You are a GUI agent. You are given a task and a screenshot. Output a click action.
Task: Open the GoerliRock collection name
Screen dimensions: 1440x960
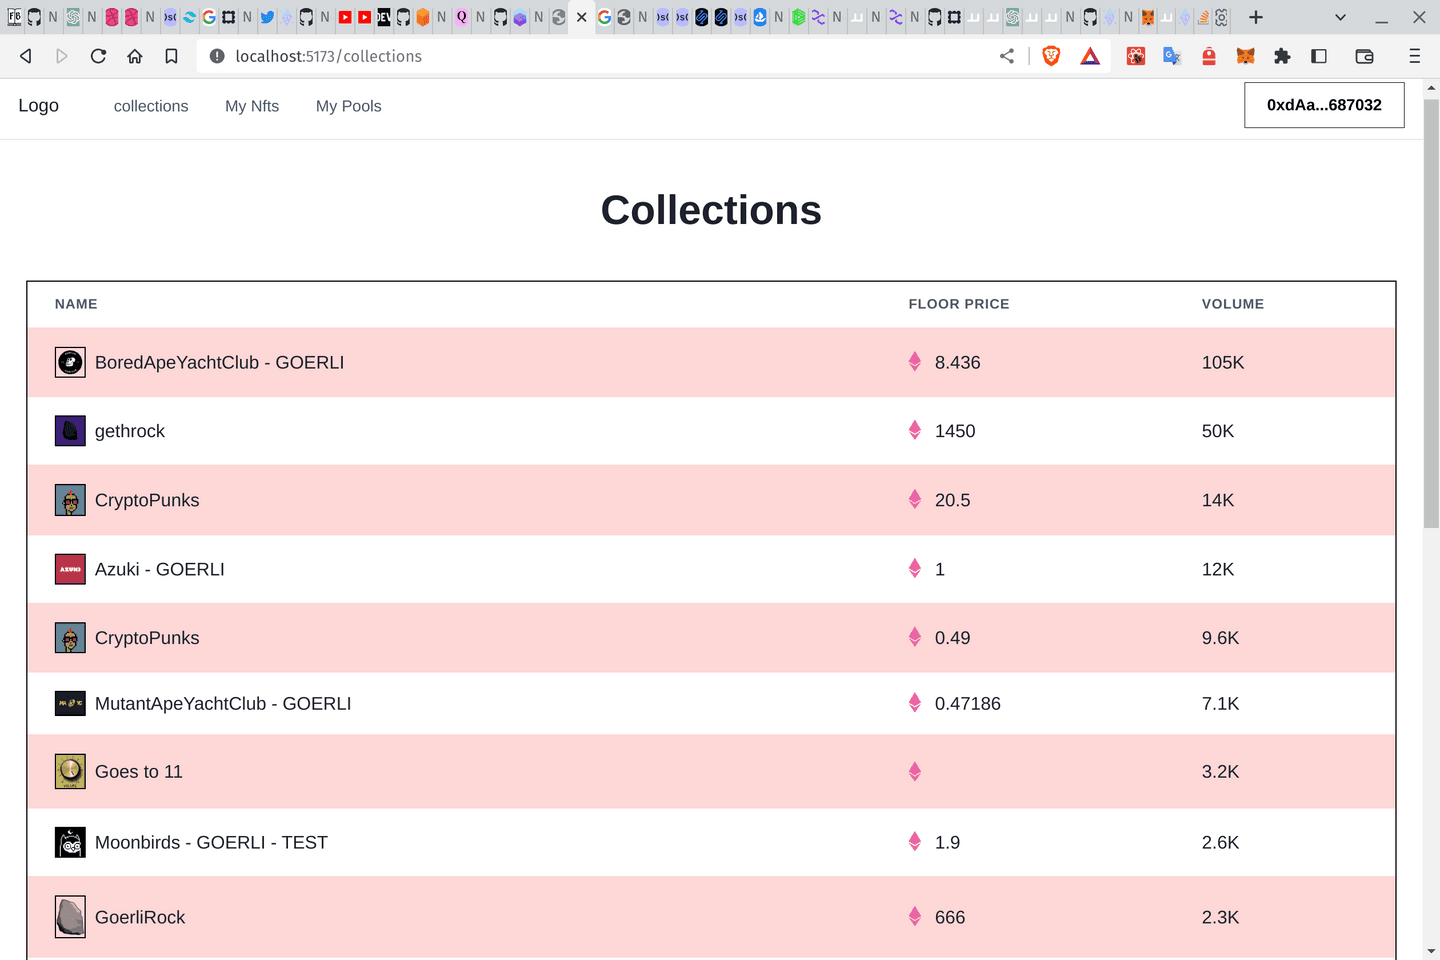(140, 917)
